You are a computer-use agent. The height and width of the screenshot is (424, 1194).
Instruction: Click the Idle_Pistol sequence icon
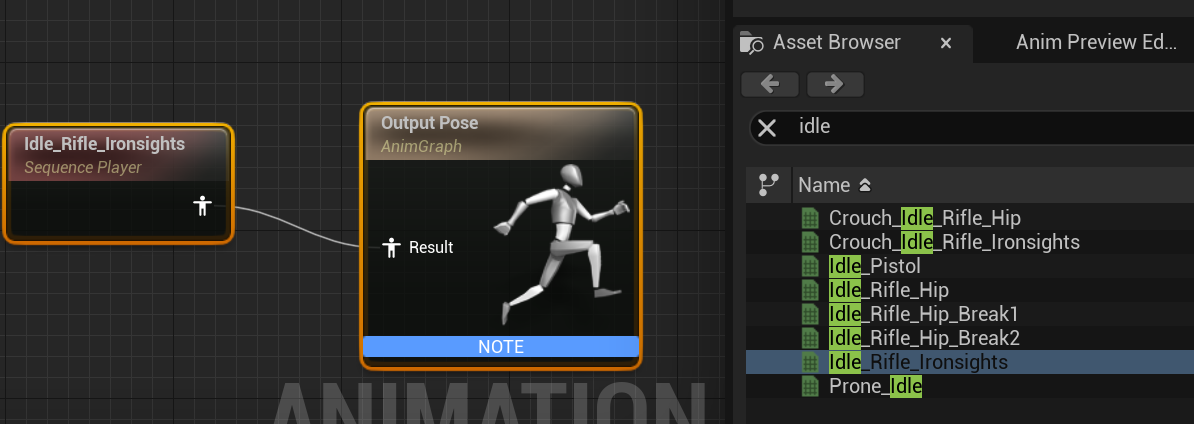pyautogui.click(x=810, y=266)
